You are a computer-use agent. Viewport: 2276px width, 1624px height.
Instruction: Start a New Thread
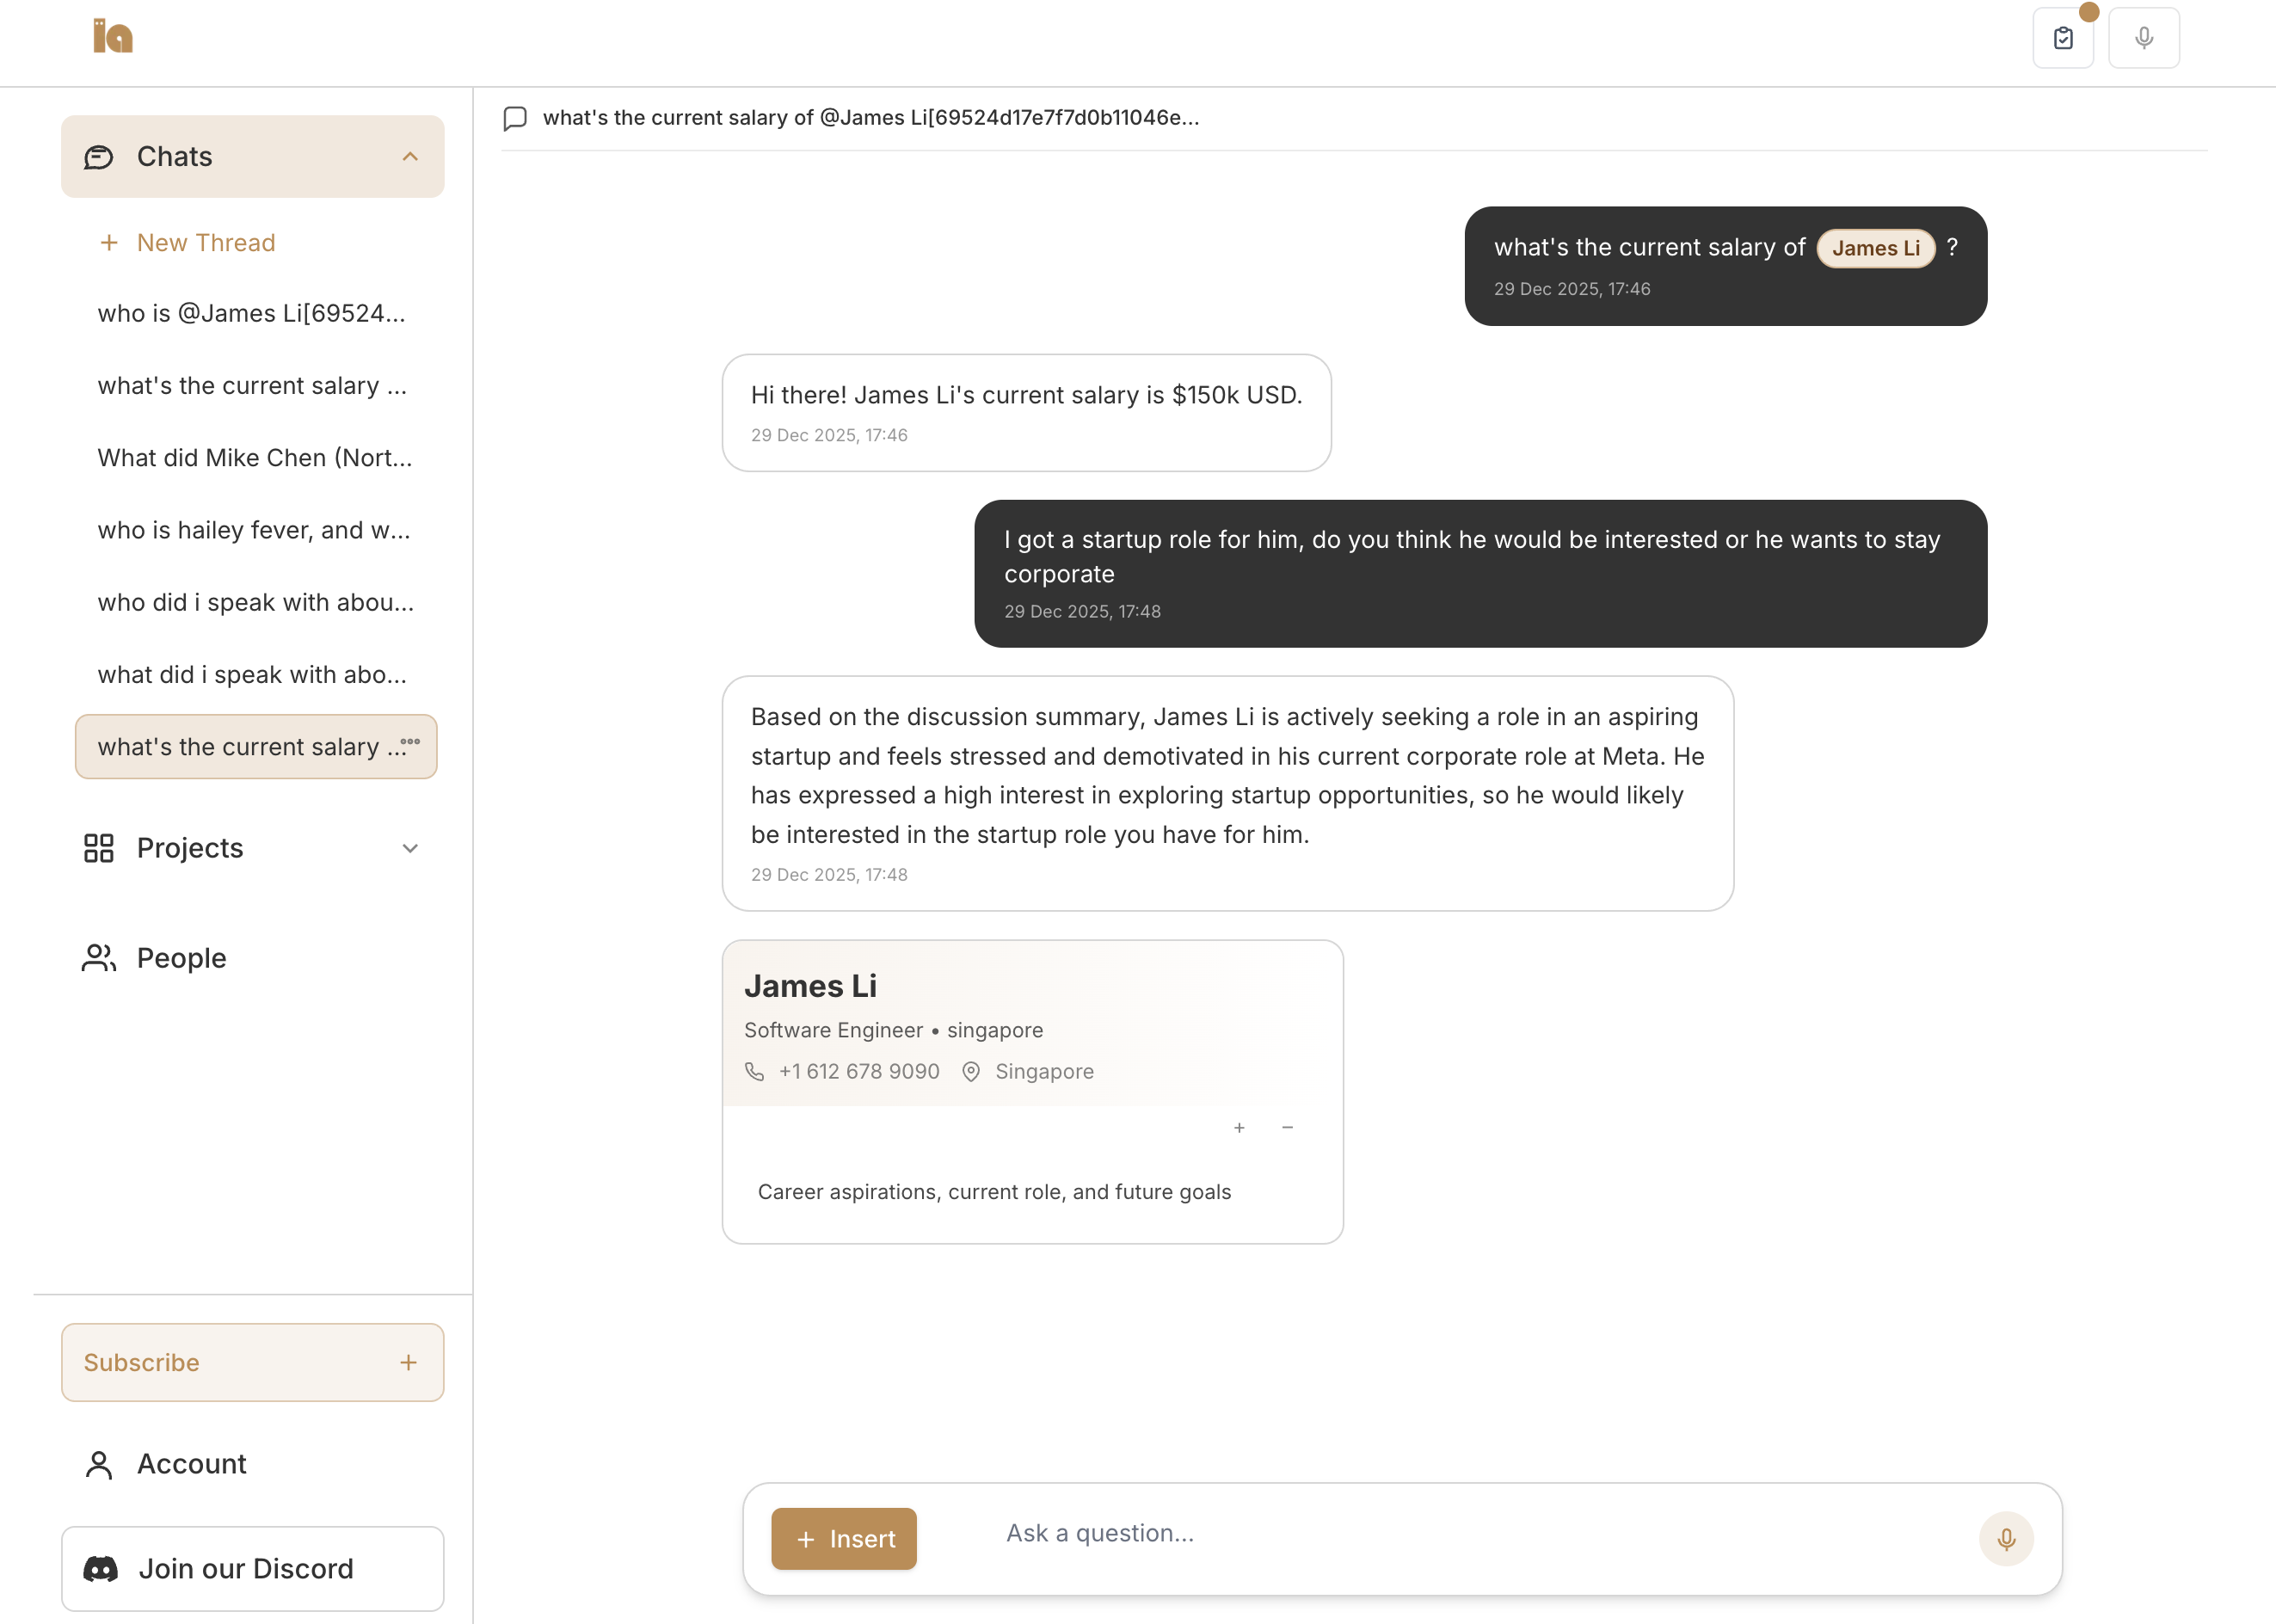click(206, 242)
